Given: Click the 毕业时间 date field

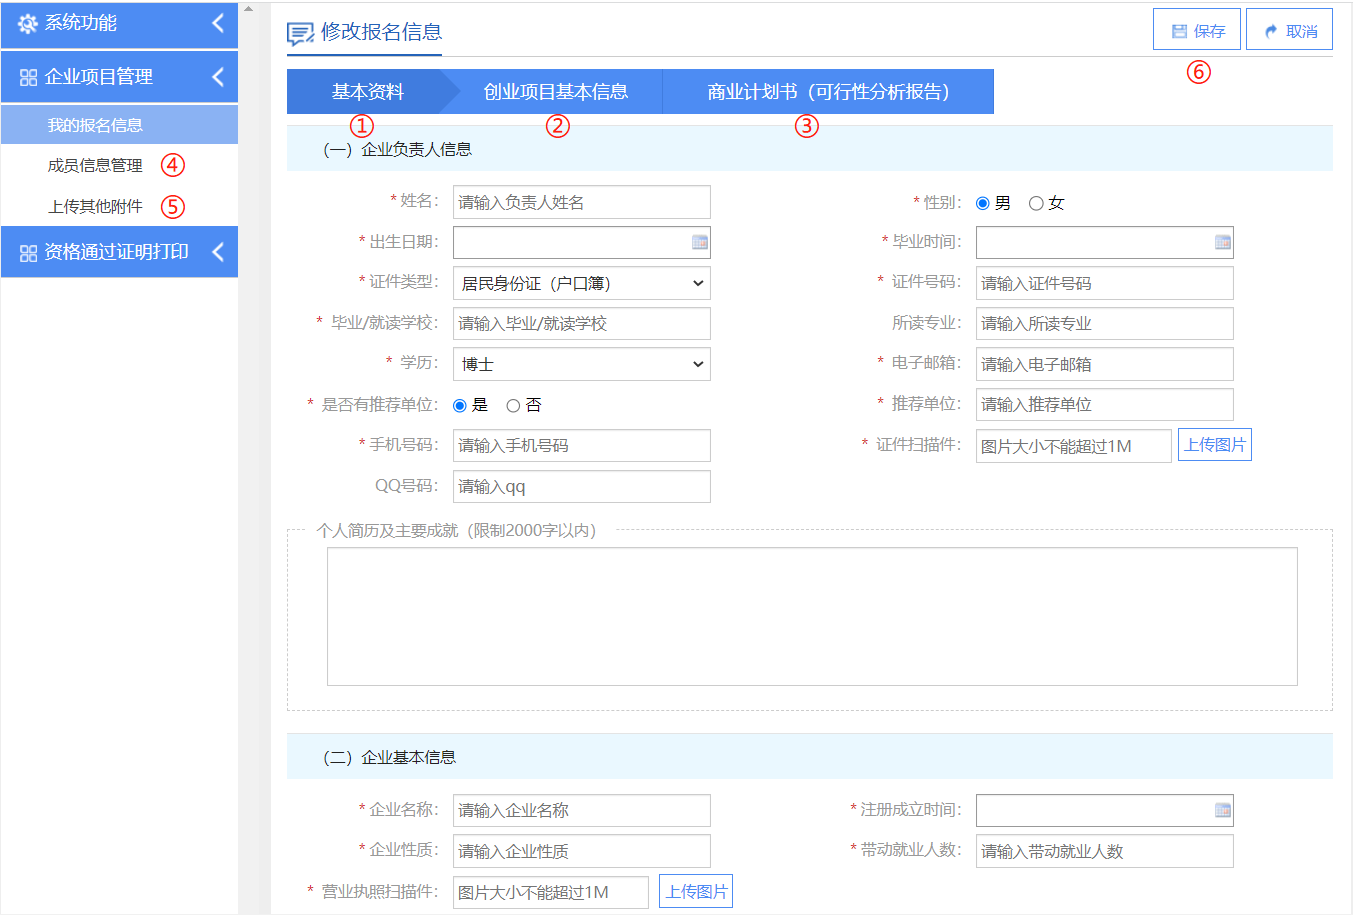Looking at the screenshot, I should 1105,242.
